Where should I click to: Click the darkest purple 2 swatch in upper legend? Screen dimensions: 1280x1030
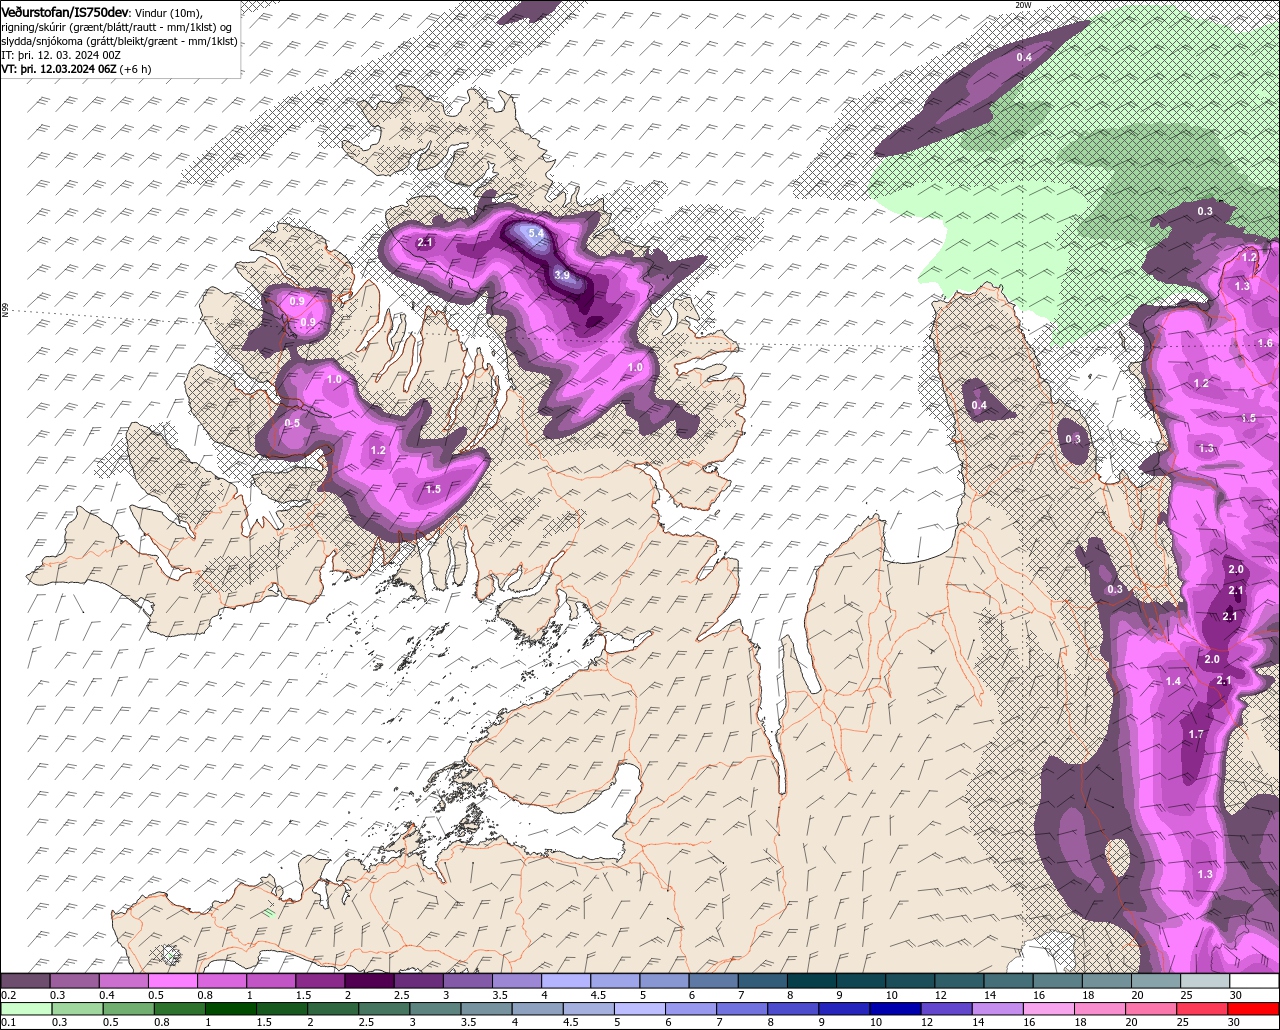pos(371,981)
